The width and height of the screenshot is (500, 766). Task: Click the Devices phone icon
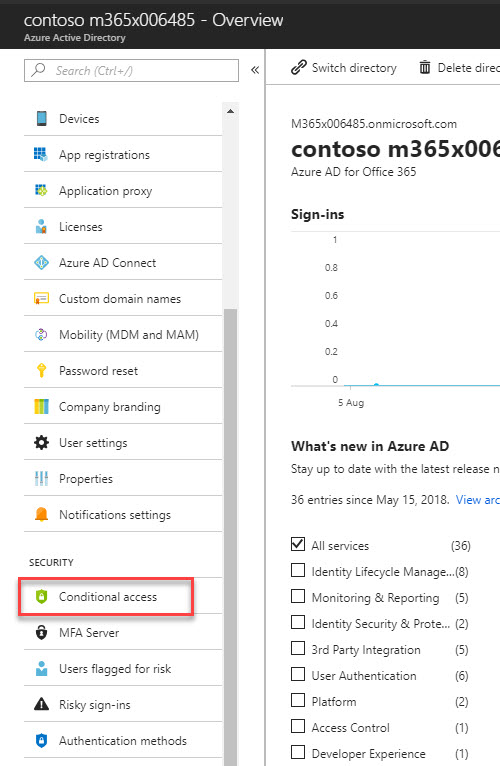point(42,118)
